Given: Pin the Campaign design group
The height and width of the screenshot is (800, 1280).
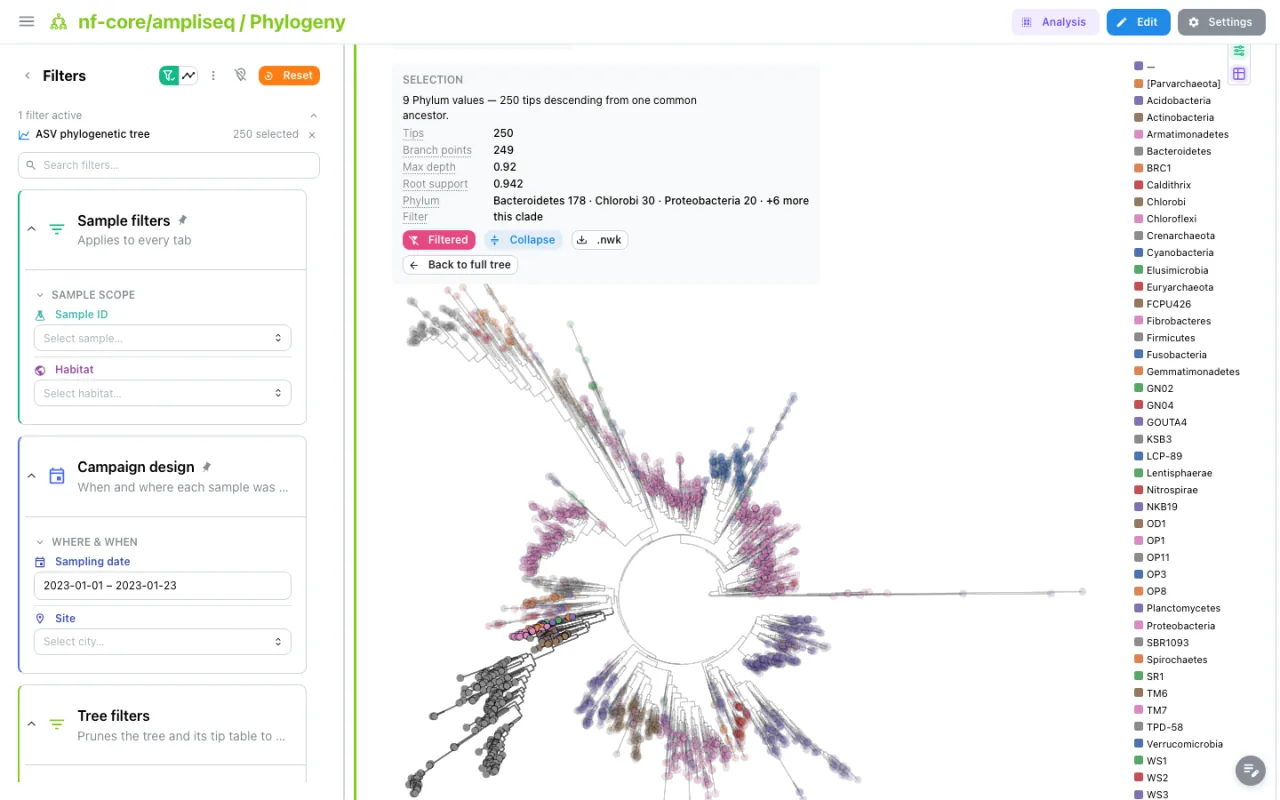Looking at the screenshot, I should click(x=207, y=467).
